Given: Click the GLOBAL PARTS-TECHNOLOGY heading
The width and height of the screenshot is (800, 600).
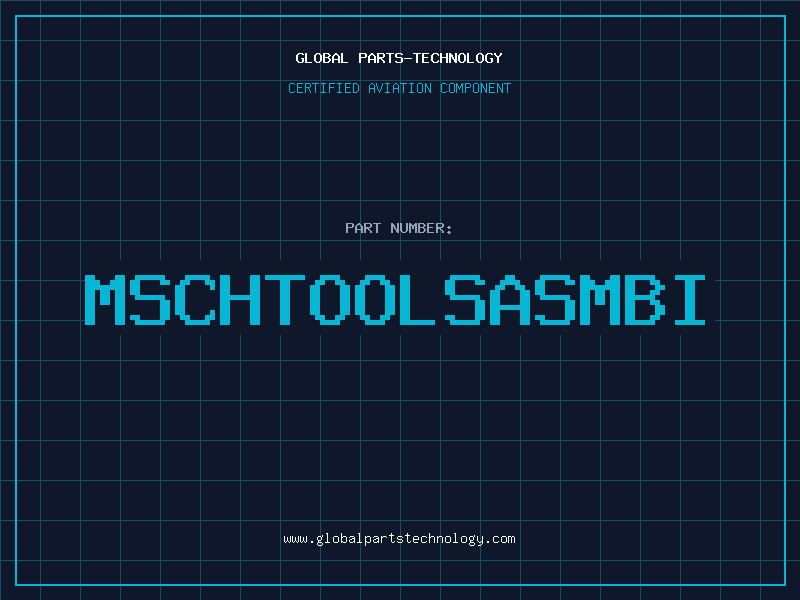Looking at the screenshot, I should coord(399,58).
